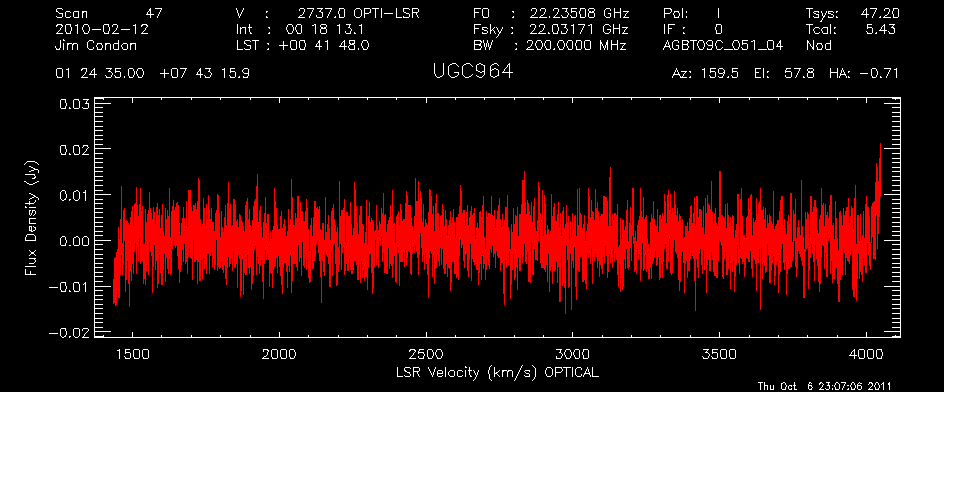Viewport: 962px width, 490px height.
Task: Select the Nod procedure label
Action: click(x=819, y=45)
